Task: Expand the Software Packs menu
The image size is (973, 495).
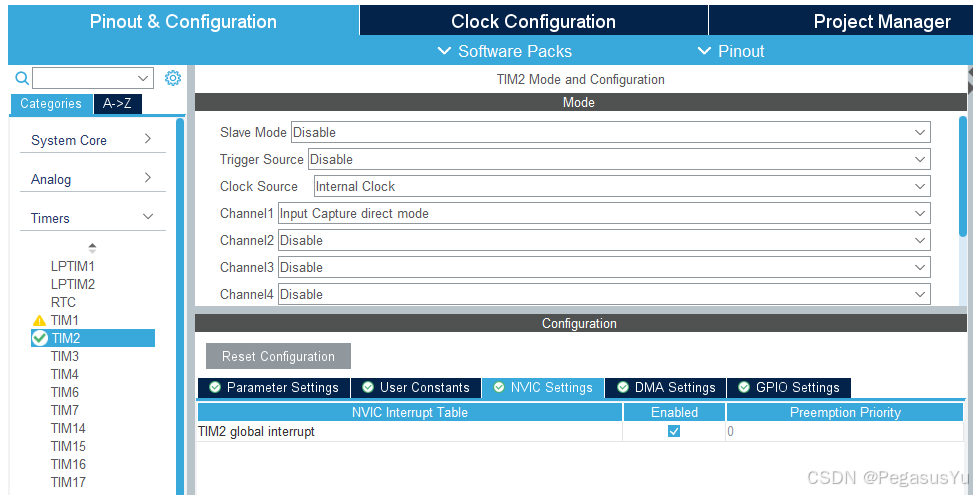Action: click(x=504, y=51)
